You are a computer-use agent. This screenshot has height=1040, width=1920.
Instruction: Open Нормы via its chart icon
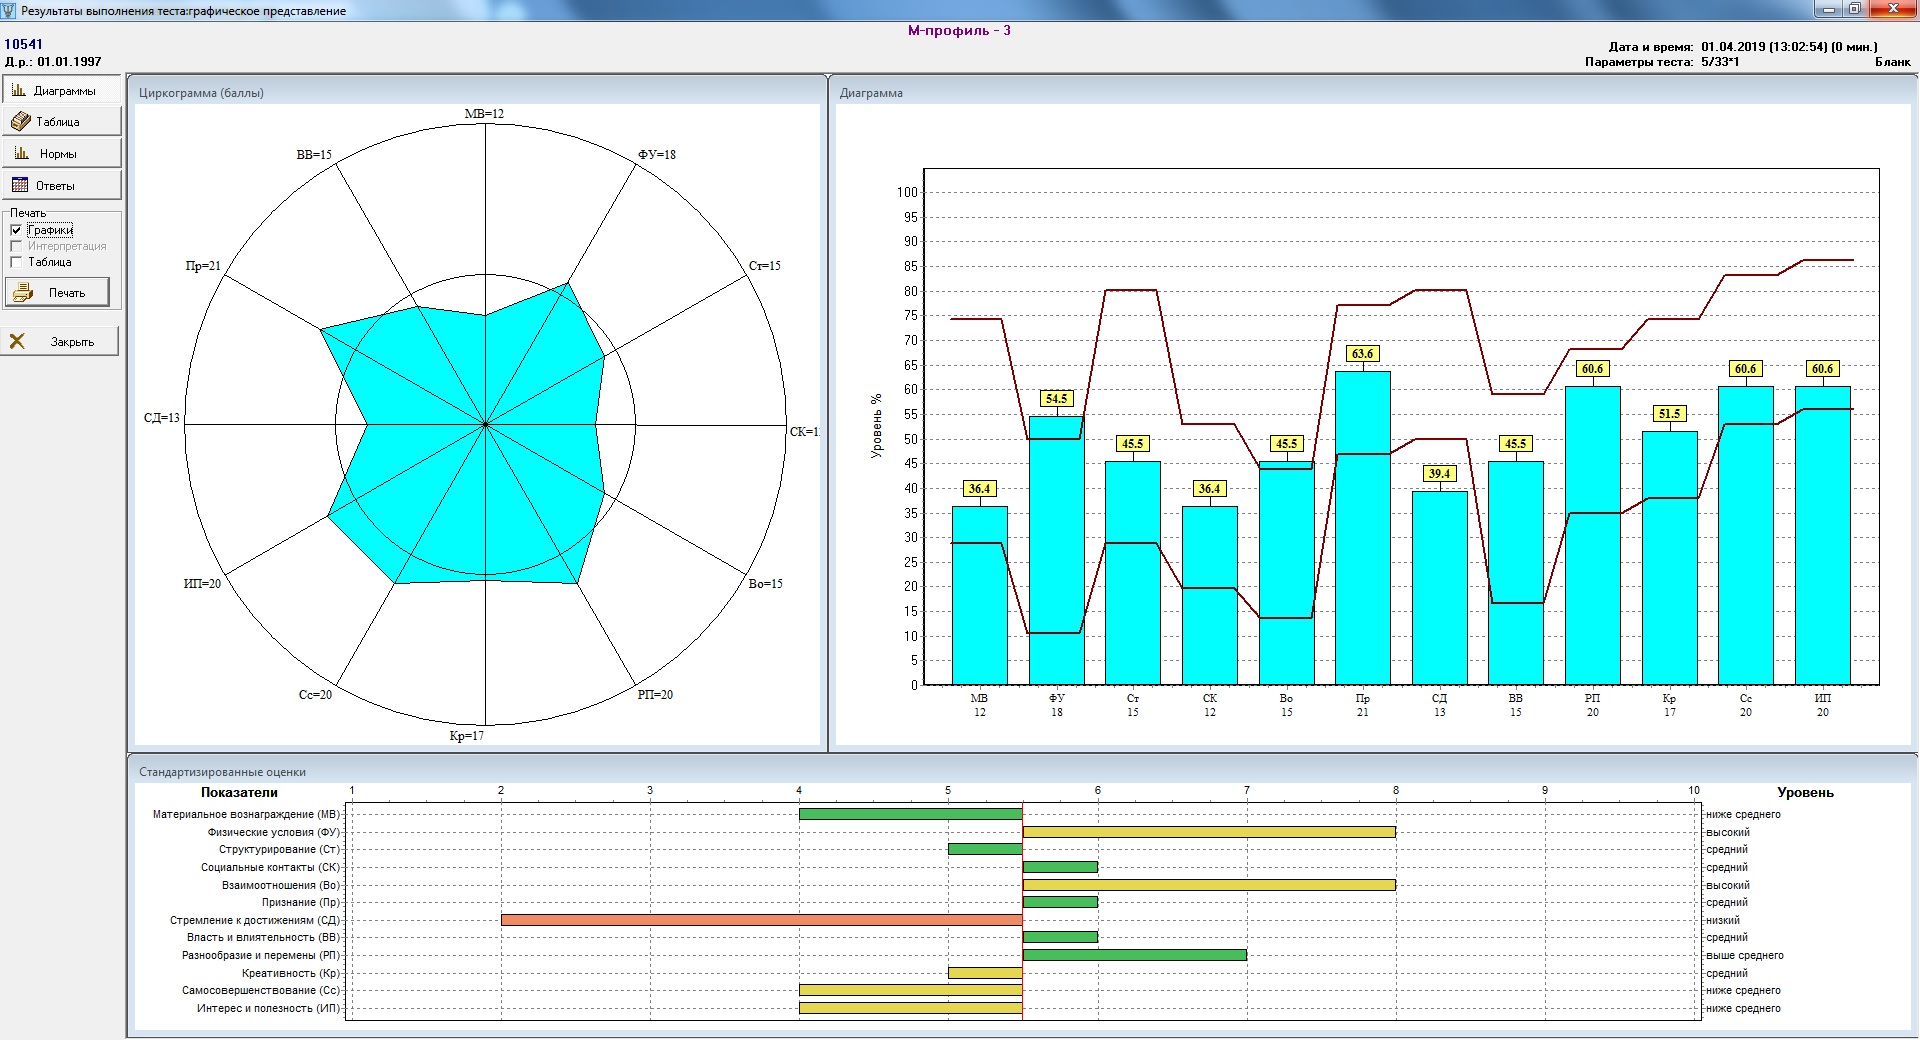pos(21,153)
